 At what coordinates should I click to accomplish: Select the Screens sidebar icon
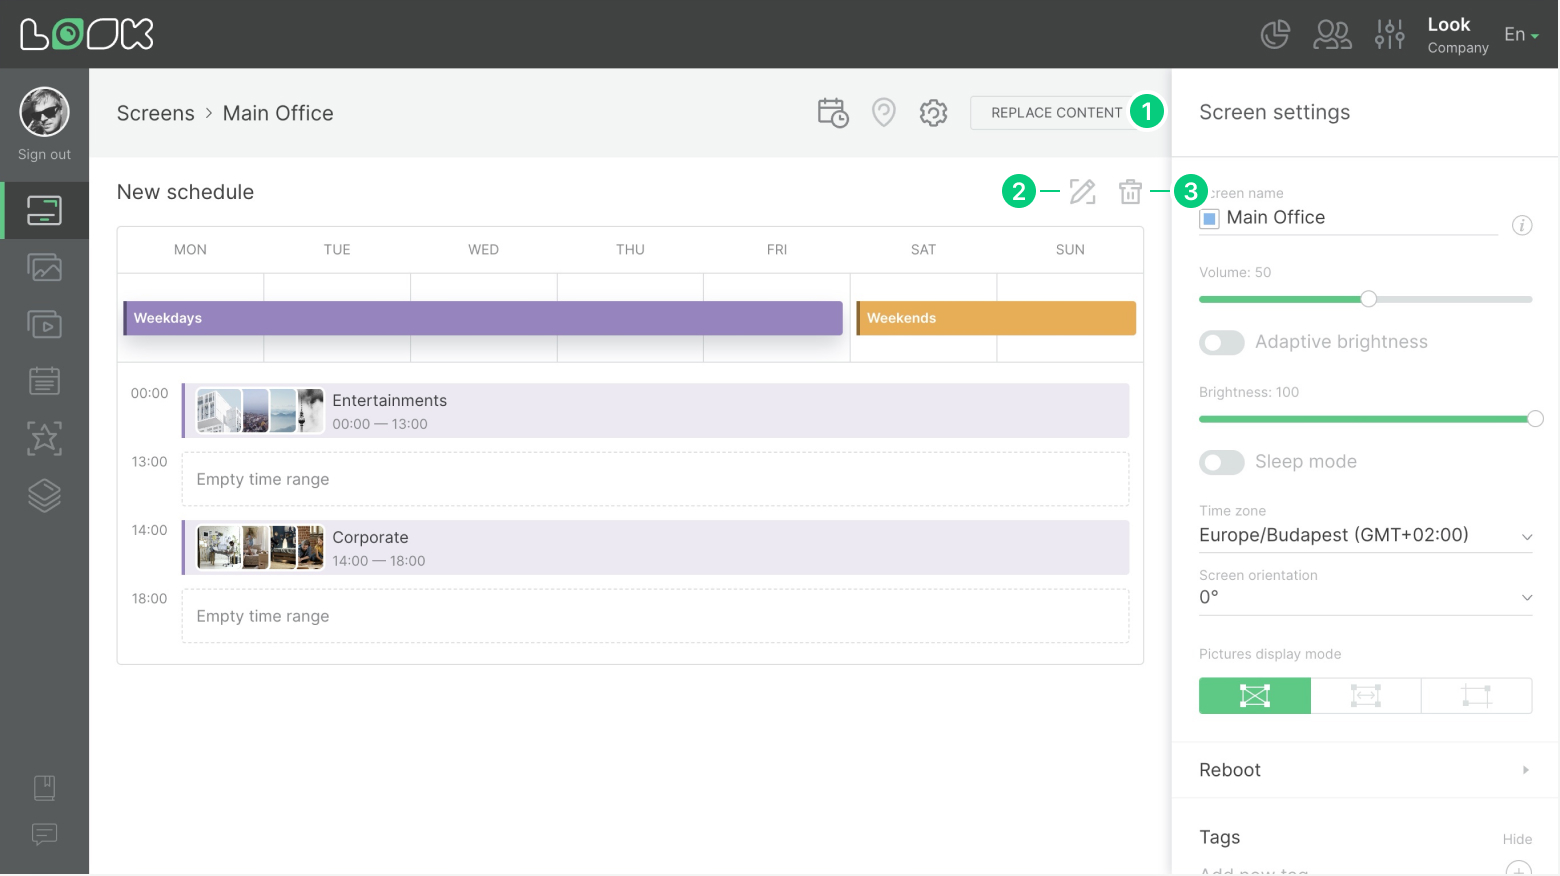(x=44, y=210)
